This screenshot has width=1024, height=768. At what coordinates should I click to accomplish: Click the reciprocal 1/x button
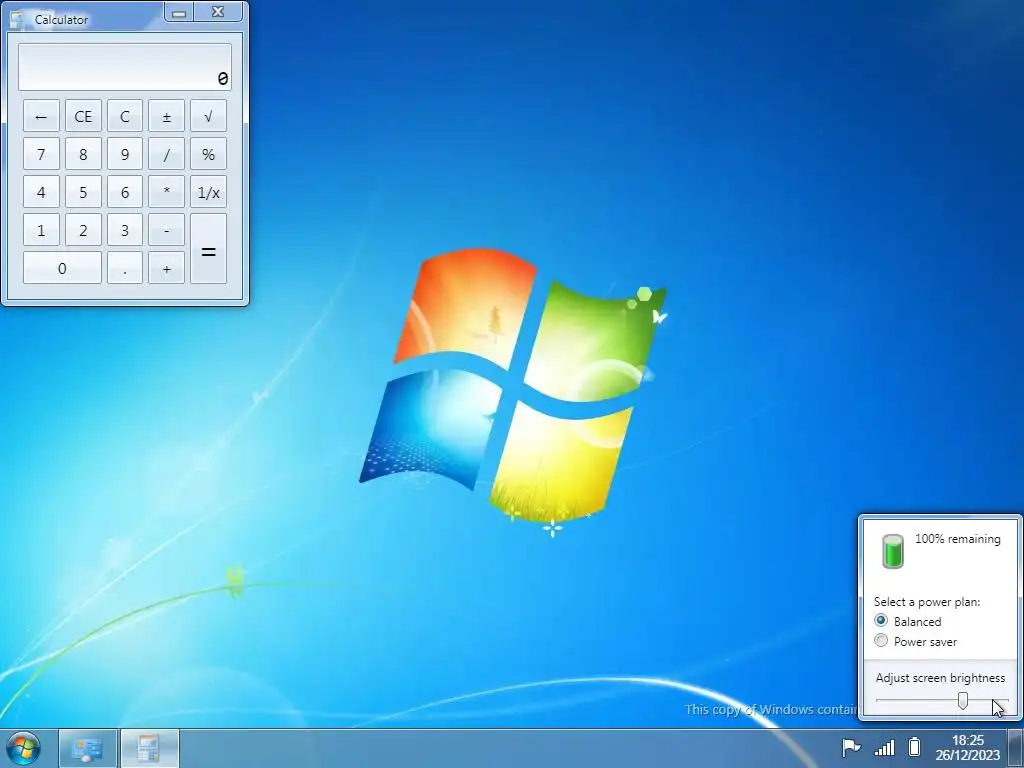coord(208,192)
